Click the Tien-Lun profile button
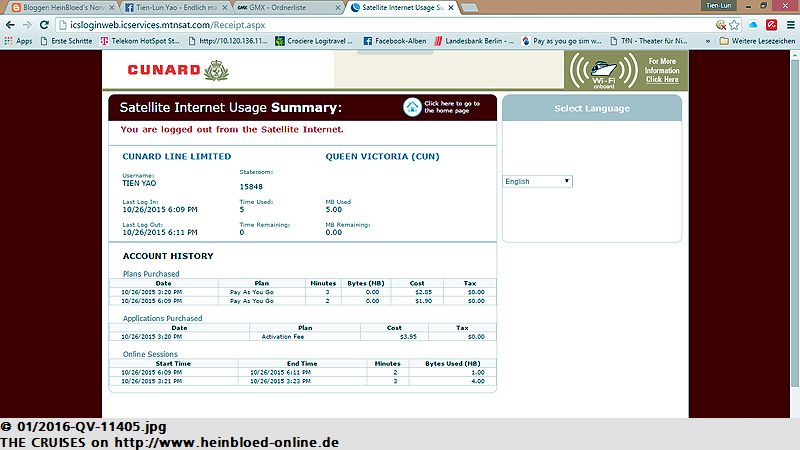This screenshot has height=450, width=800. point(718,6)
